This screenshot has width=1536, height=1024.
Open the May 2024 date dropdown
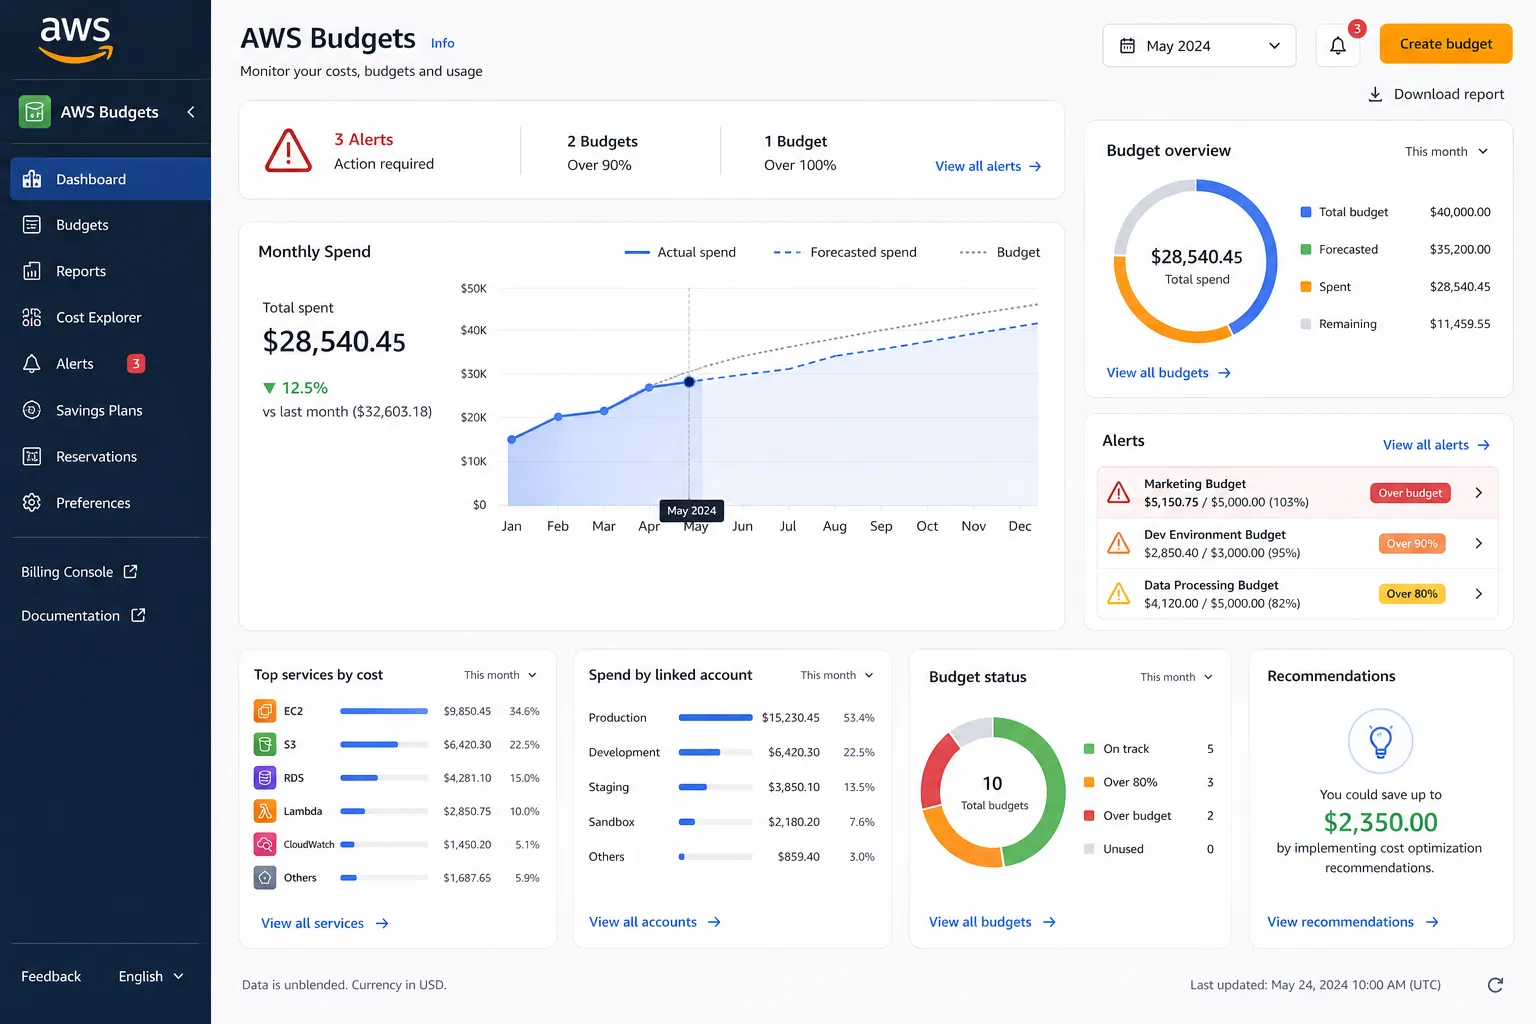click(1199, 46)
